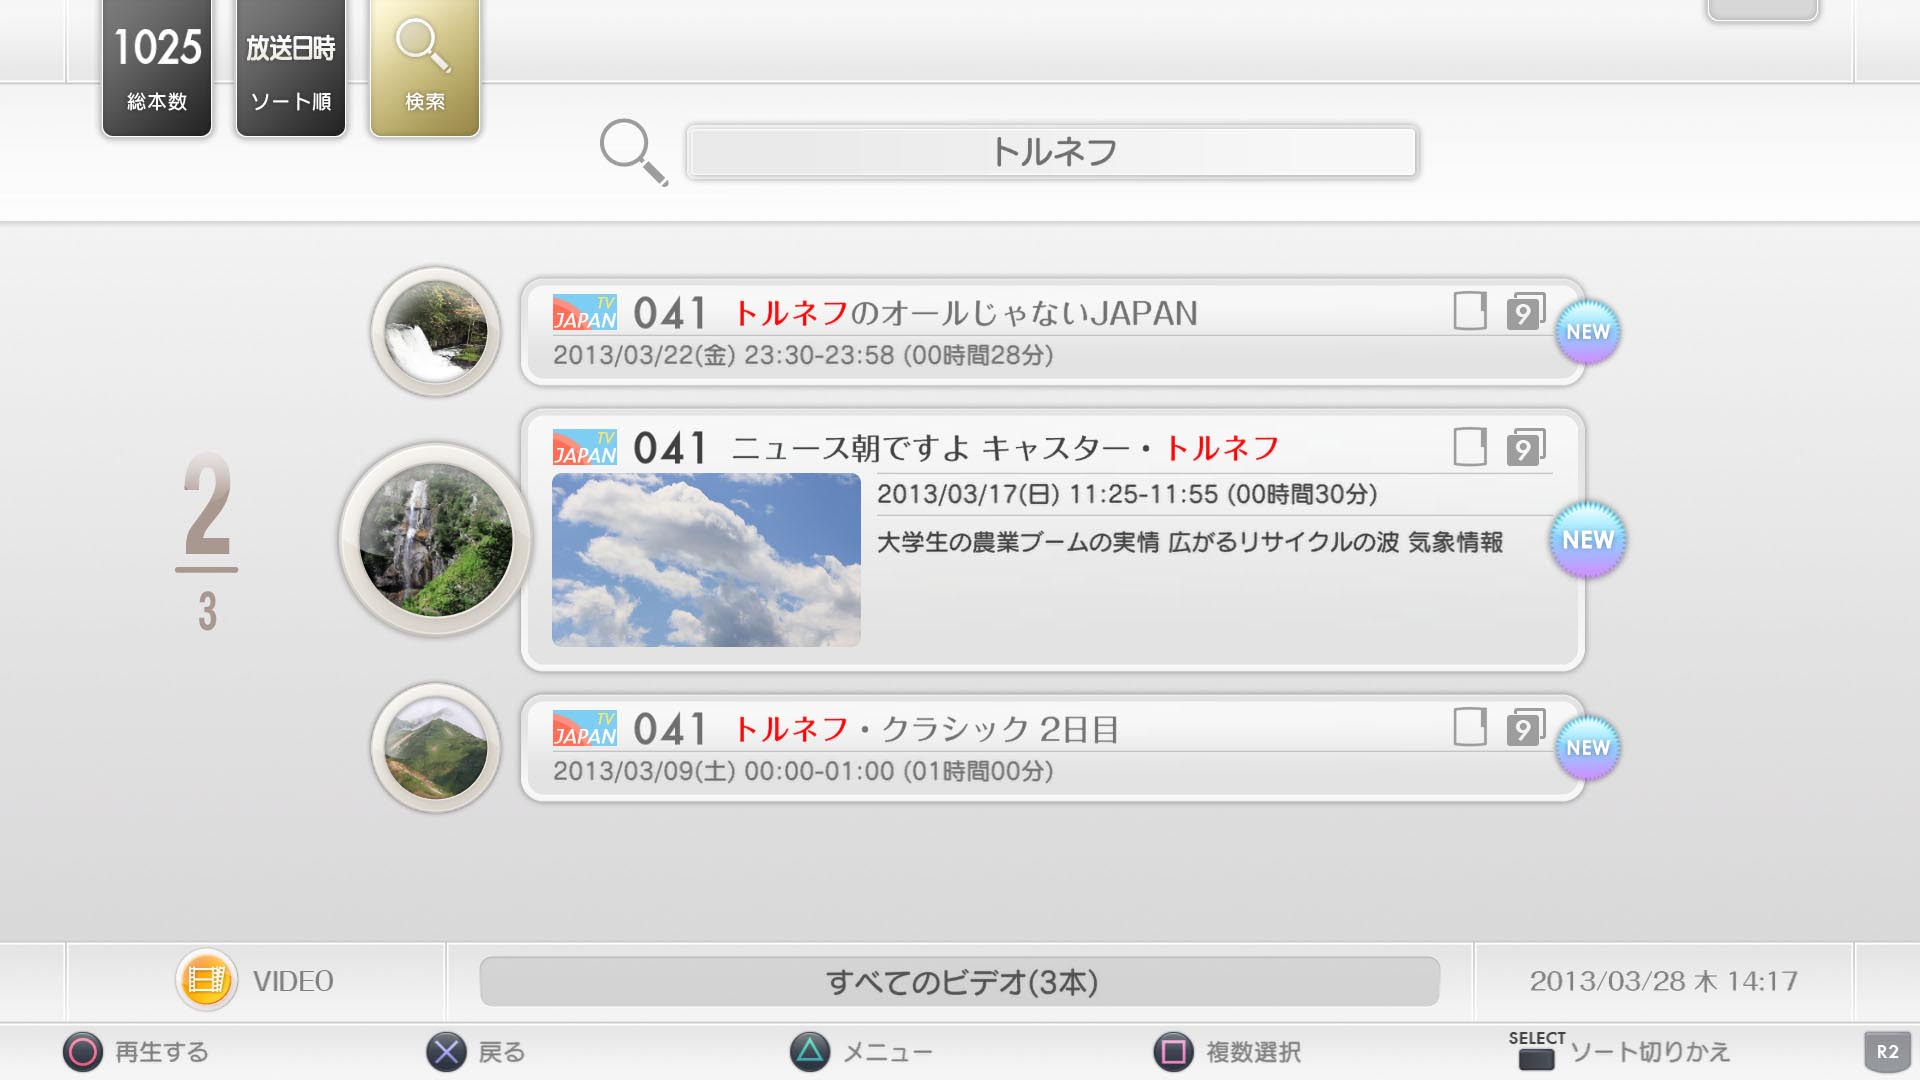Select date text 2013/03/09(土) 00:00-01:00
Image resolution: width=1920 pixels, height=1080 pixels.
tap(723, 771)
